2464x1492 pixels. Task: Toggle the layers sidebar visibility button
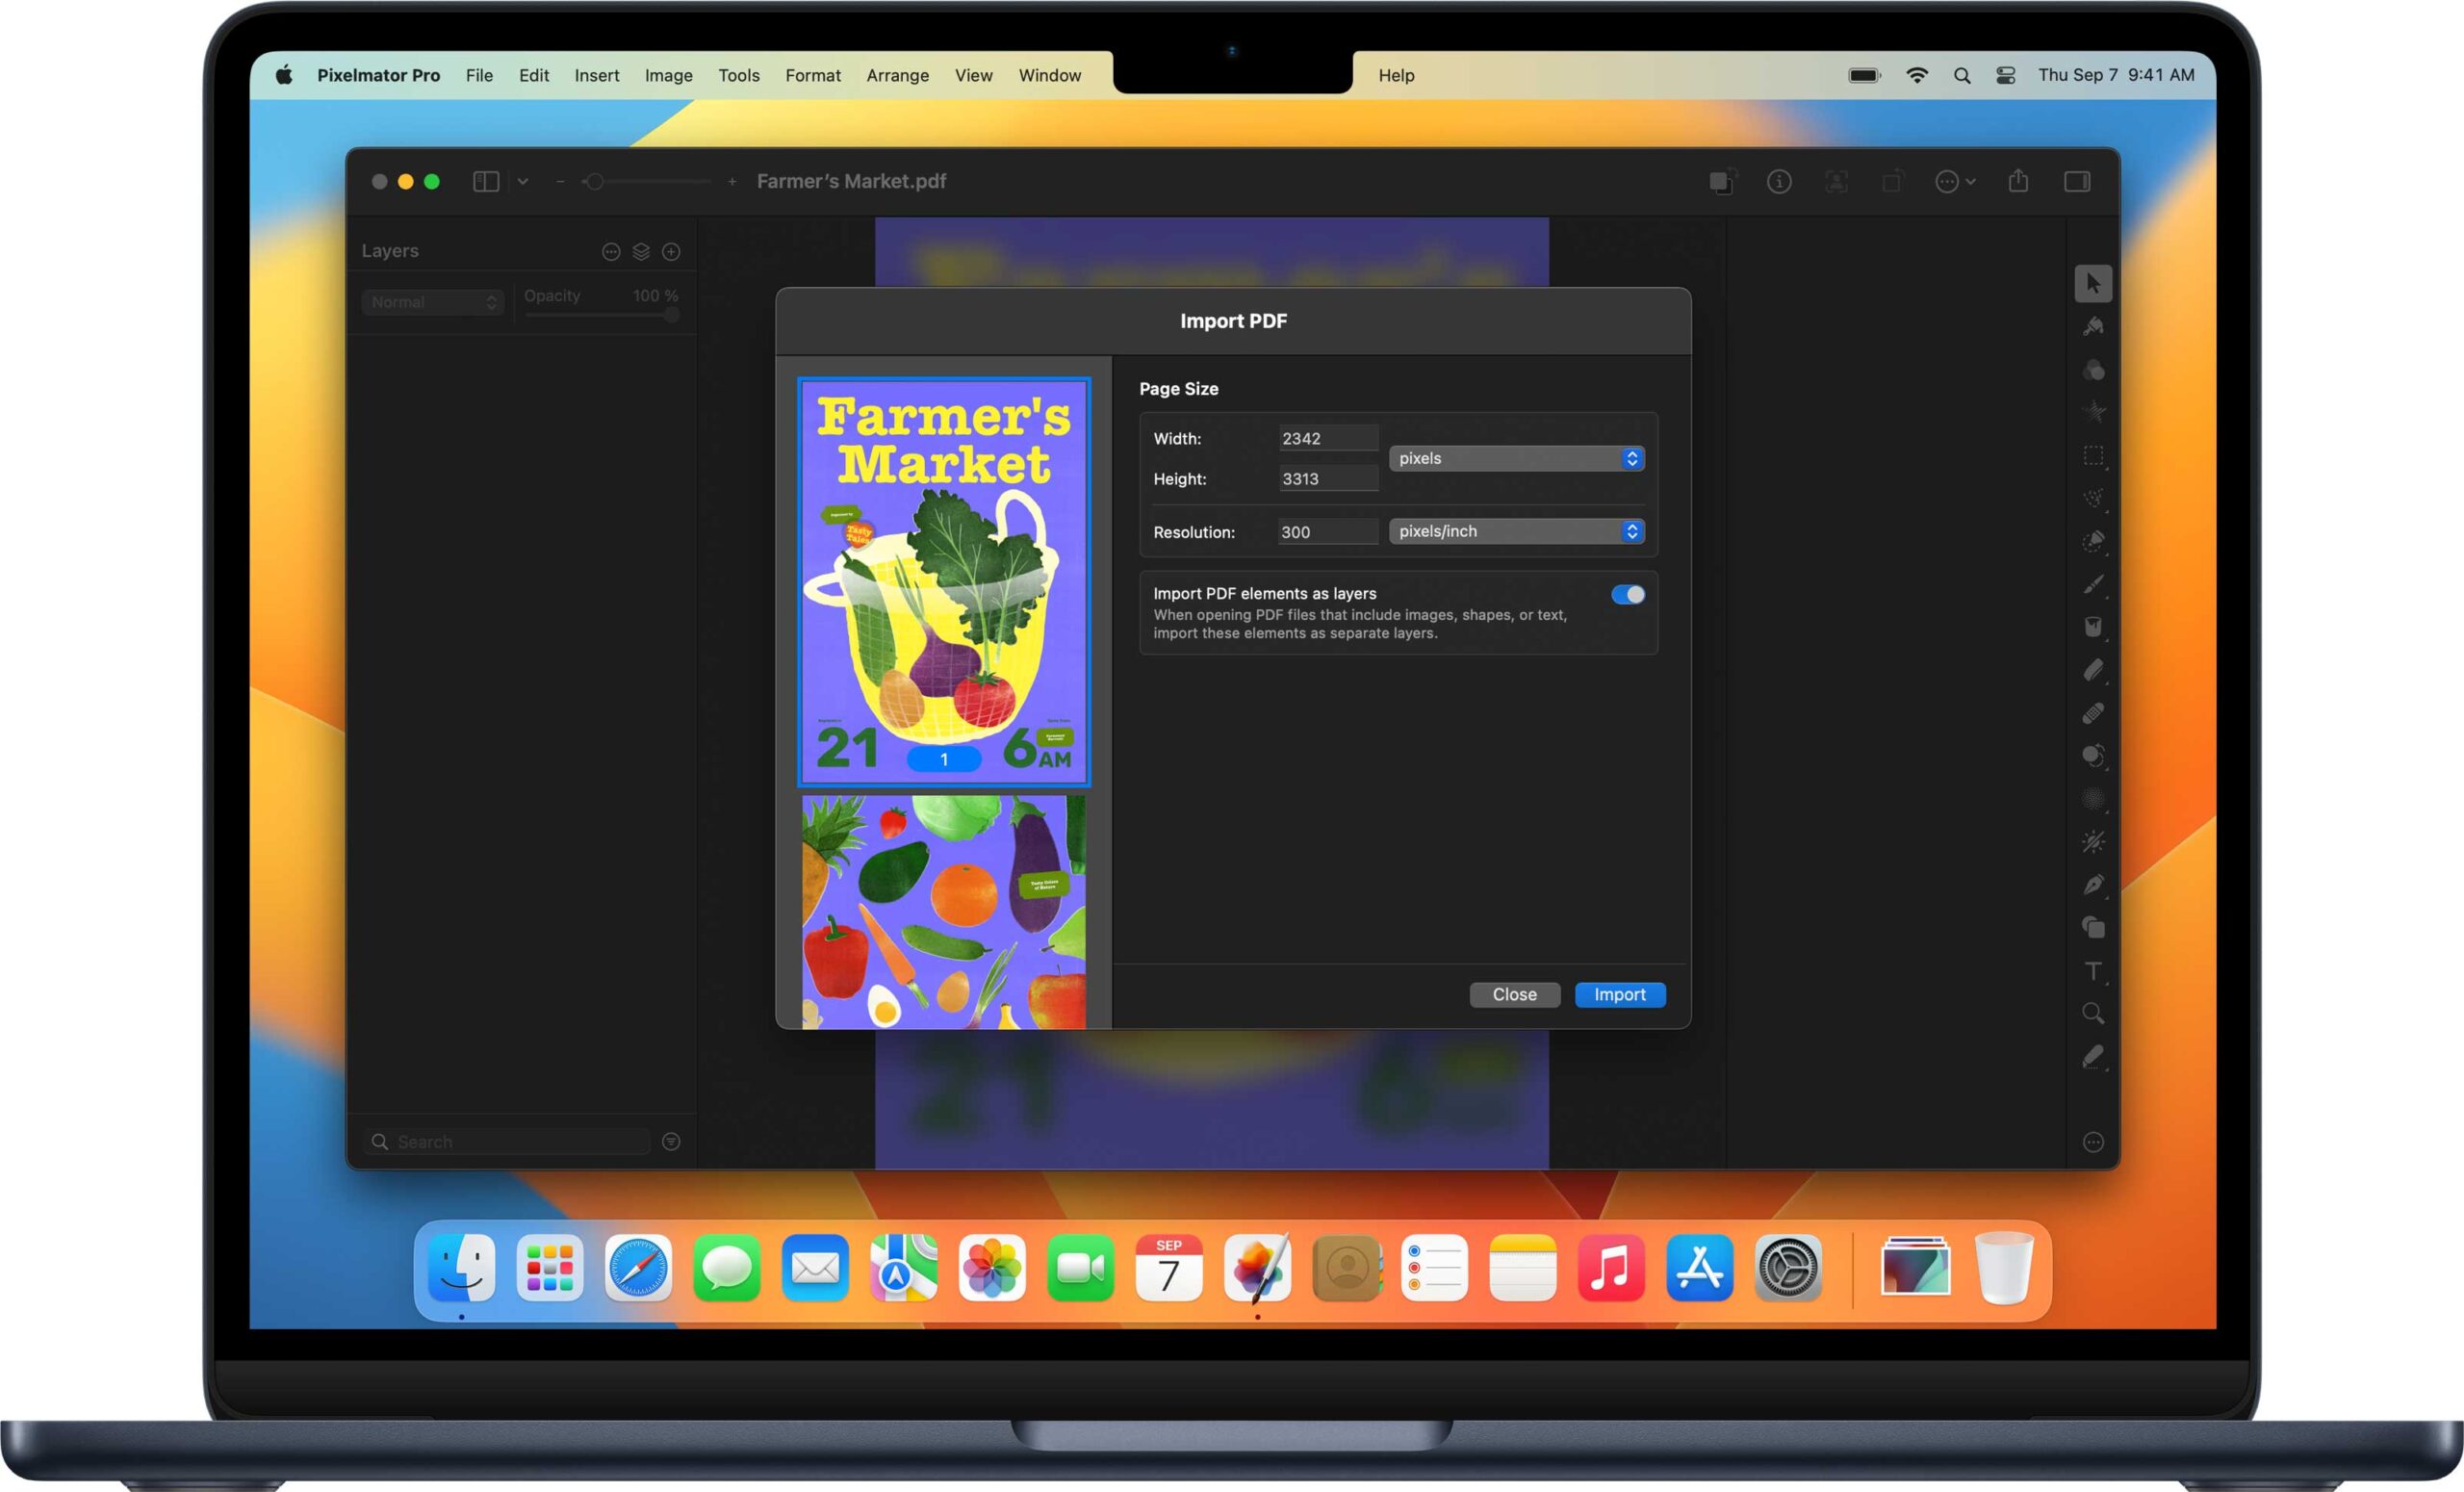point(486,181)
